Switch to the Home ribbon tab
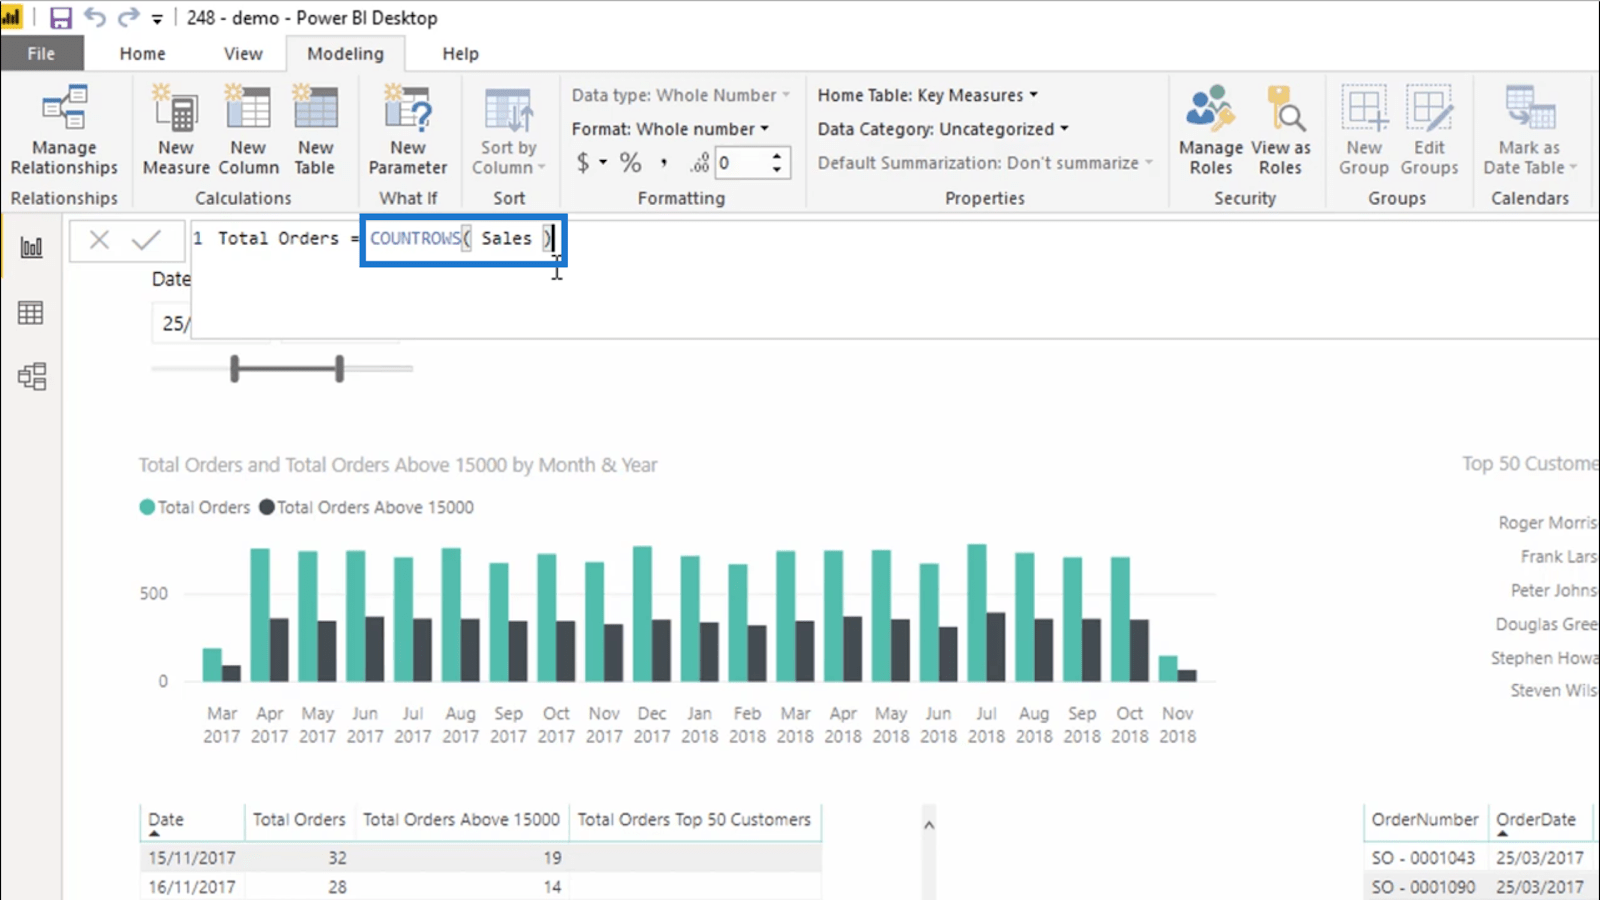The height and width of the screenshot is (900, 1600). pyautogui.click(x=142, y=54)
